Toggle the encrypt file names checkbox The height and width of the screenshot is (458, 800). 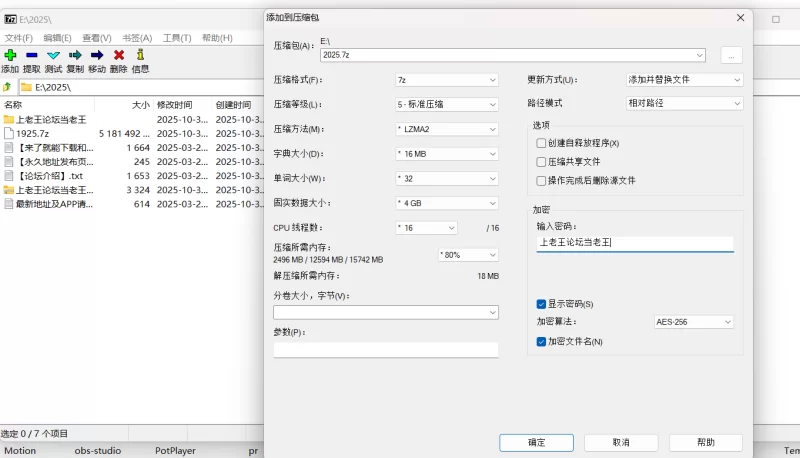point(541,342)
